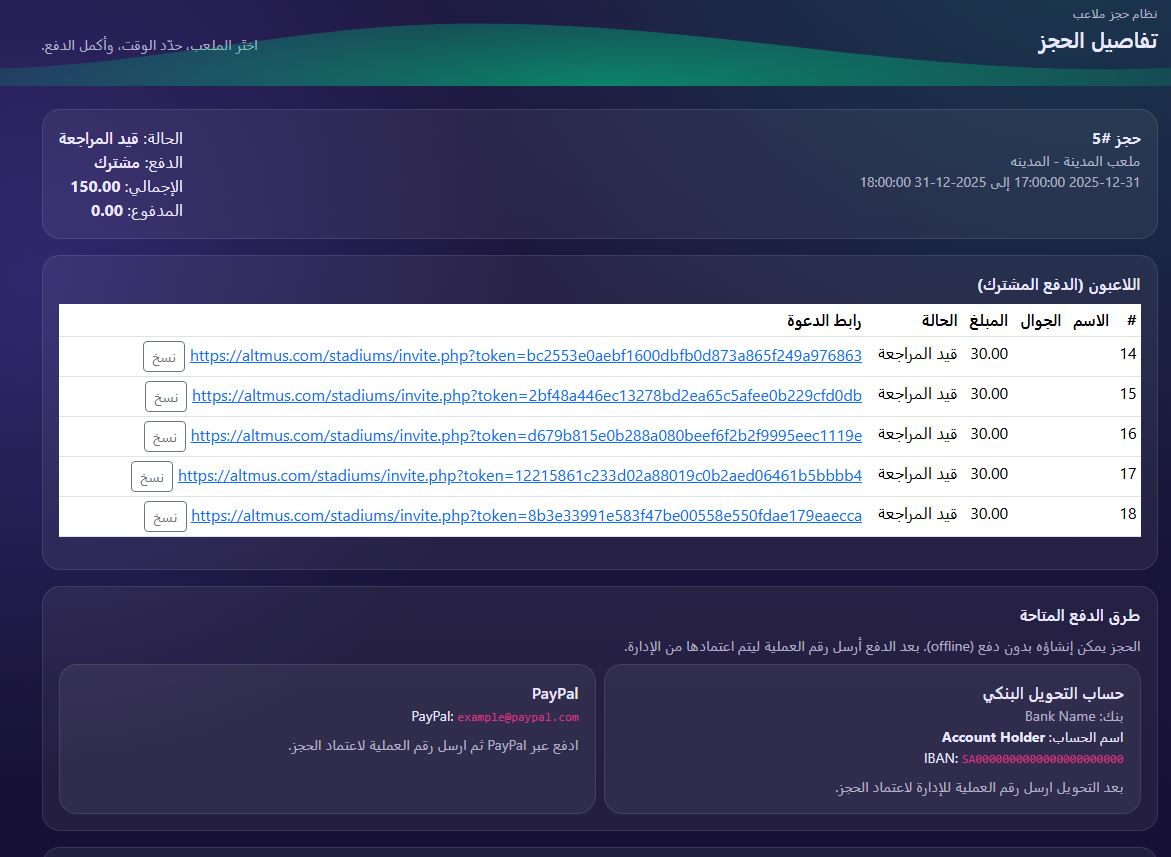Open invite link for player 16
Image resolution: width=1171 pixels, height=857 pixels.
pyautogui.click(x=528, y=435)
